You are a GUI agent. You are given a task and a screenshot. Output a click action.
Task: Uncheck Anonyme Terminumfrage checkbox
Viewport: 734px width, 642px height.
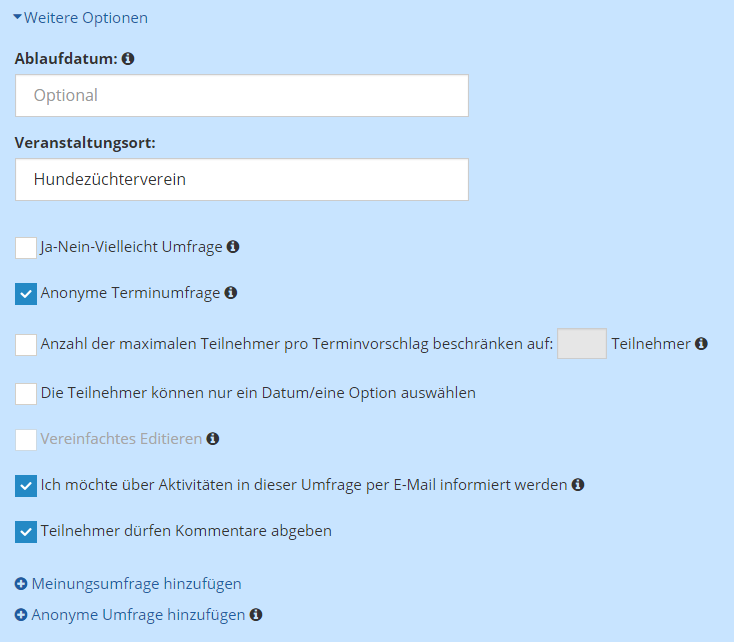click(26, 294)
